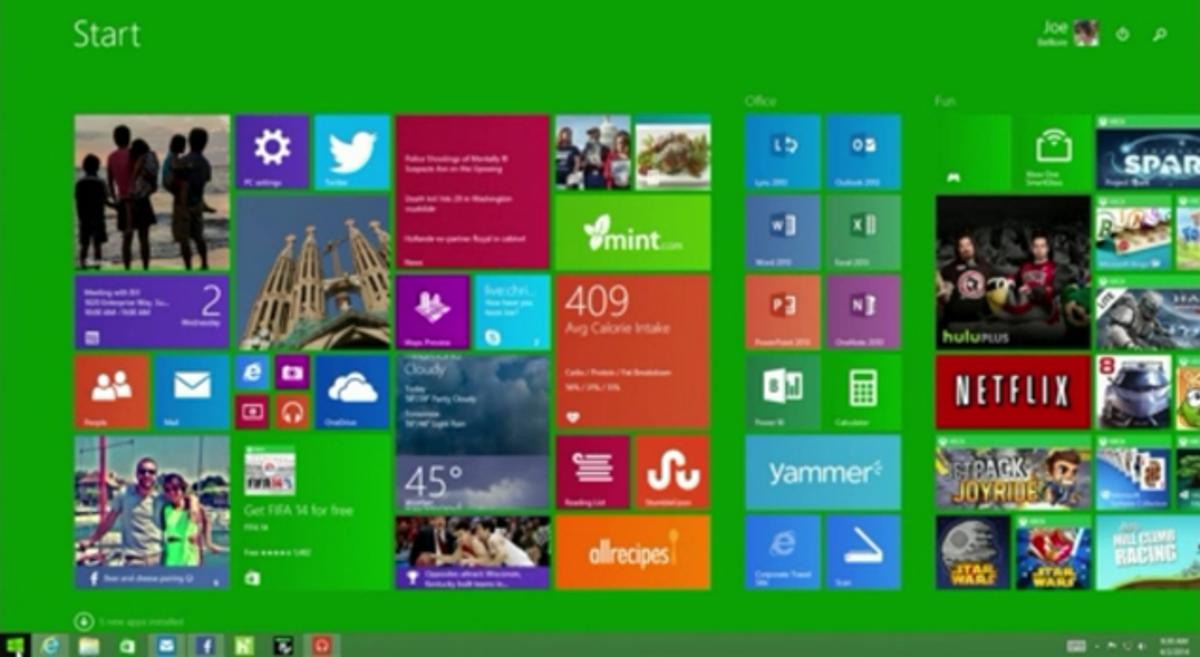Screen dimensions: 1200x657
Task: Open the Hulu Plus tile
Action: [x=1013, y=272]
